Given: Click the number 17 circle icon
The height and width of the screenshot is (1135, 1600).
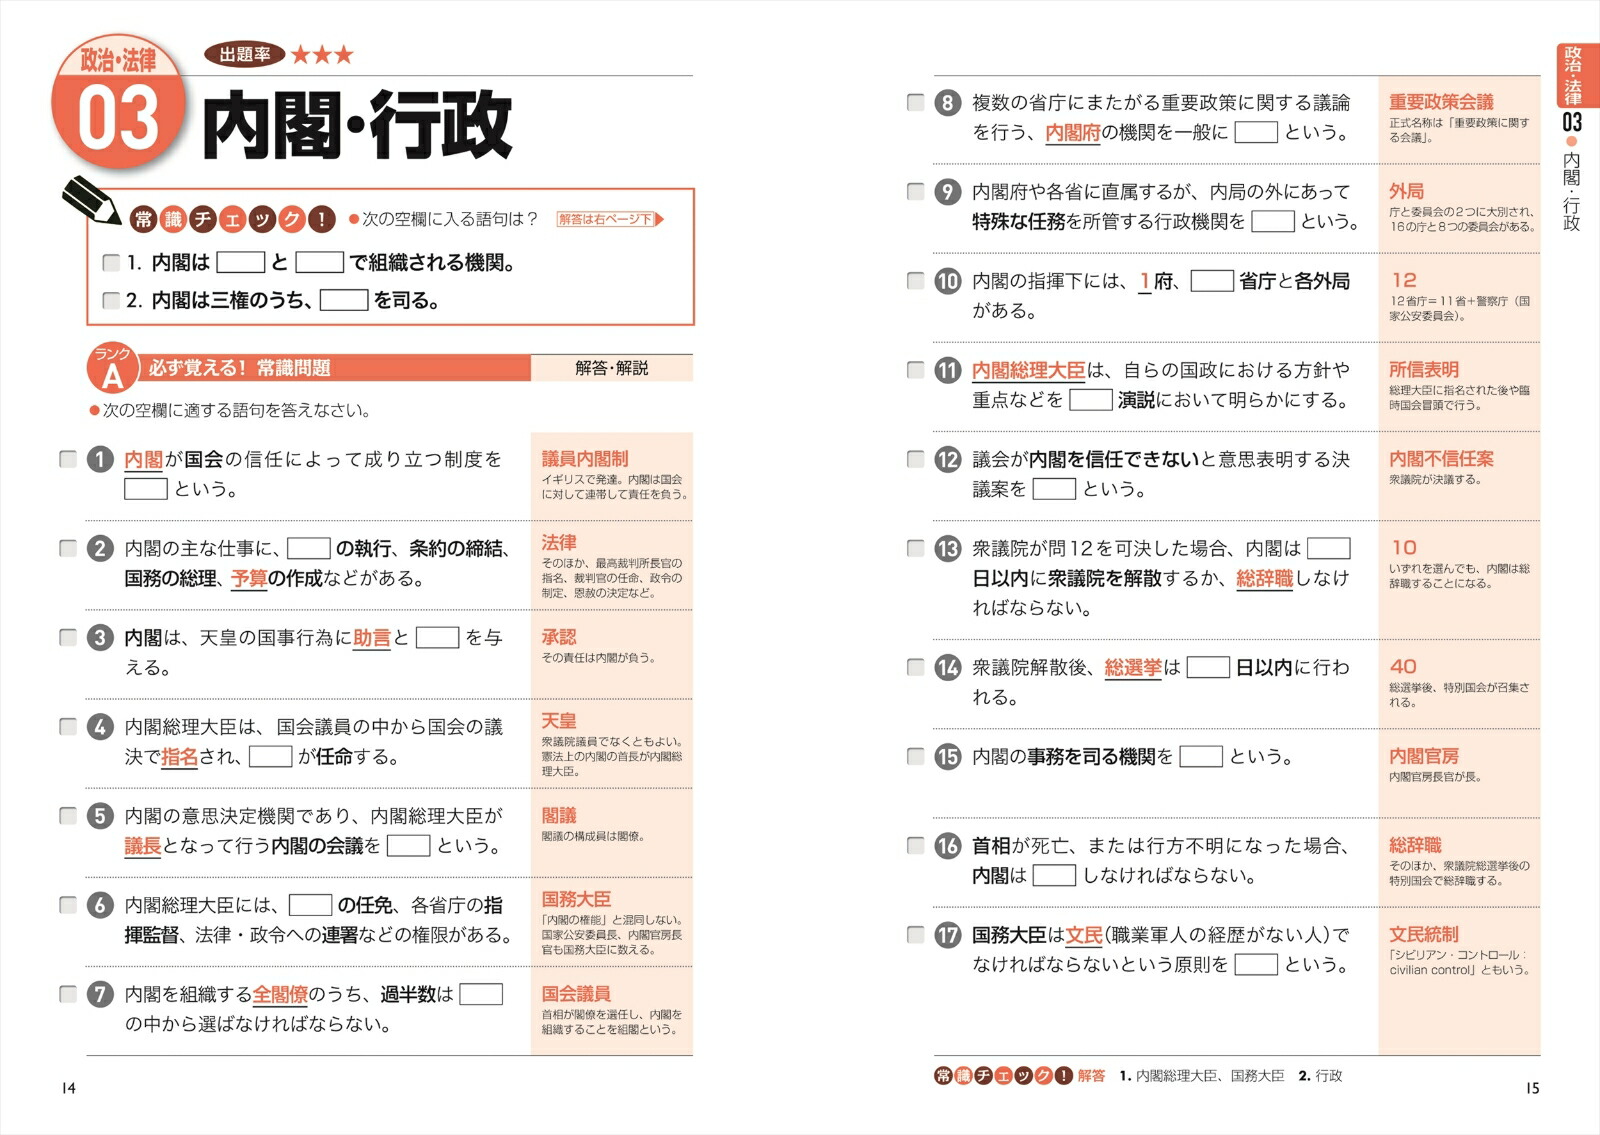Looking at the screenshot, I should [947, 935].
